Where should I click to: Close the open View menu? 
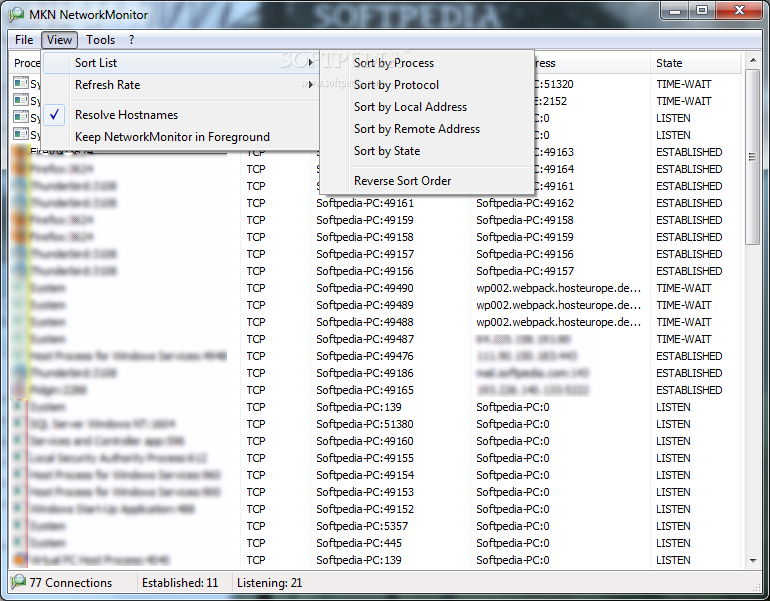pyautogui.click(x=59, y=40)
